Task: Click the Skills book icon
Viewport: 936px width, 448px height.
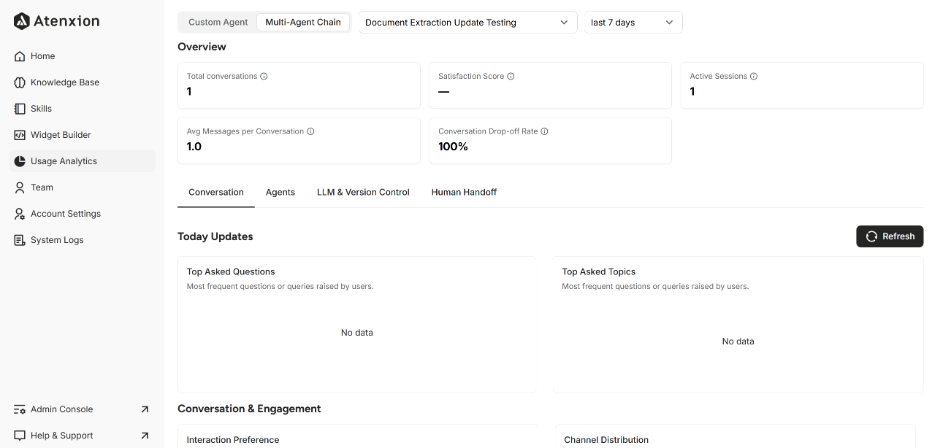Action: (19, 109)
